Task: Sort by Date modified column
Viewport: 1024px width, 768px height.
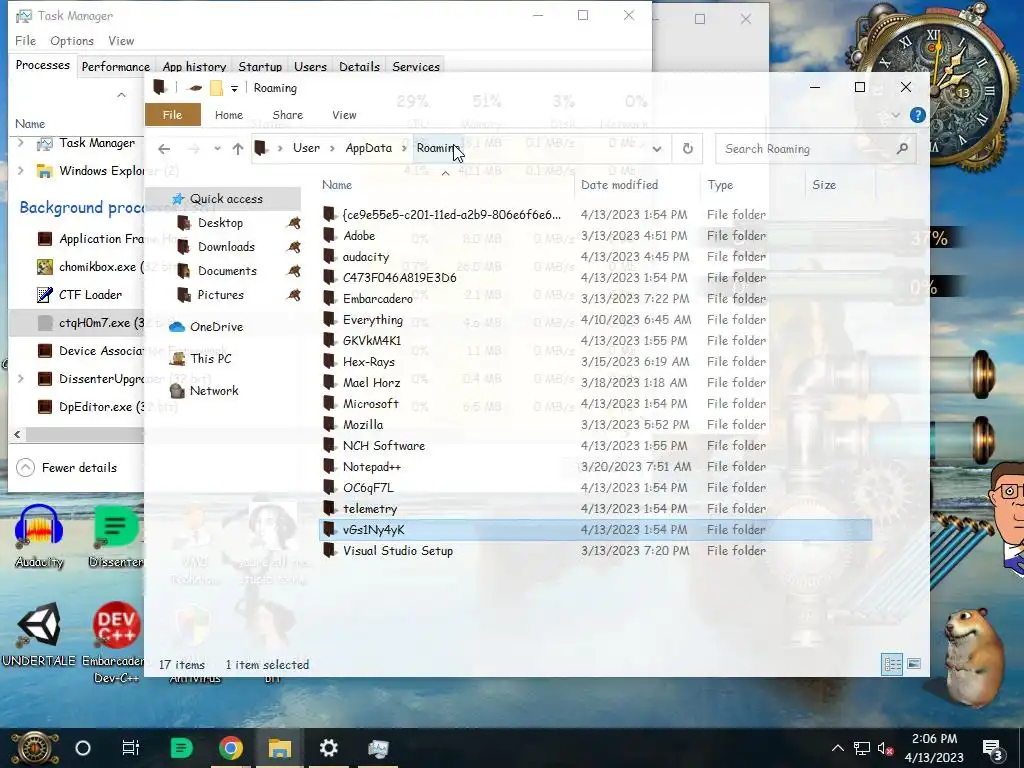Action: [x=620, y=185]
